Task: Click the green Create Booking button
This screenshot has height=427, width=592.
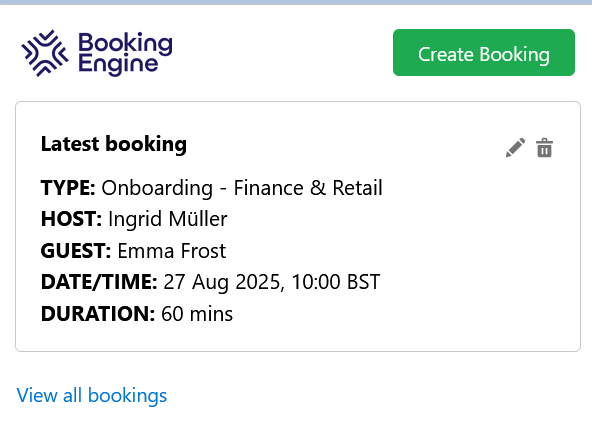Action: point(484,52)
